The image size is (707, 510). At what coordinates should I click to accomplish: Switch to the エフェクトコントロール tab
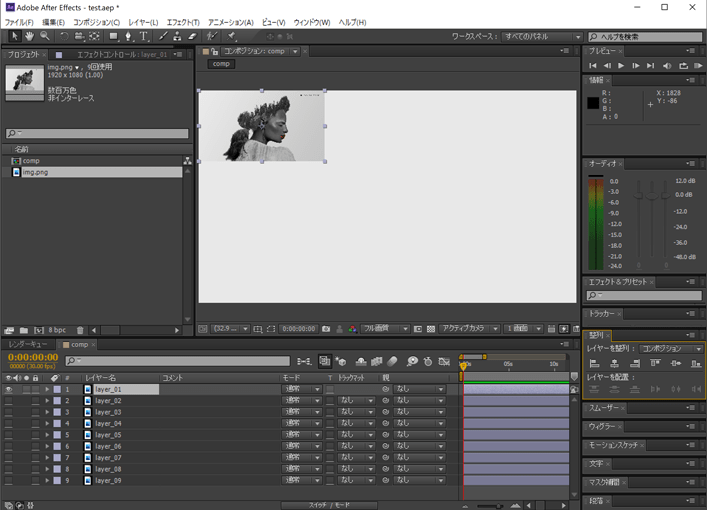[122, 55]
